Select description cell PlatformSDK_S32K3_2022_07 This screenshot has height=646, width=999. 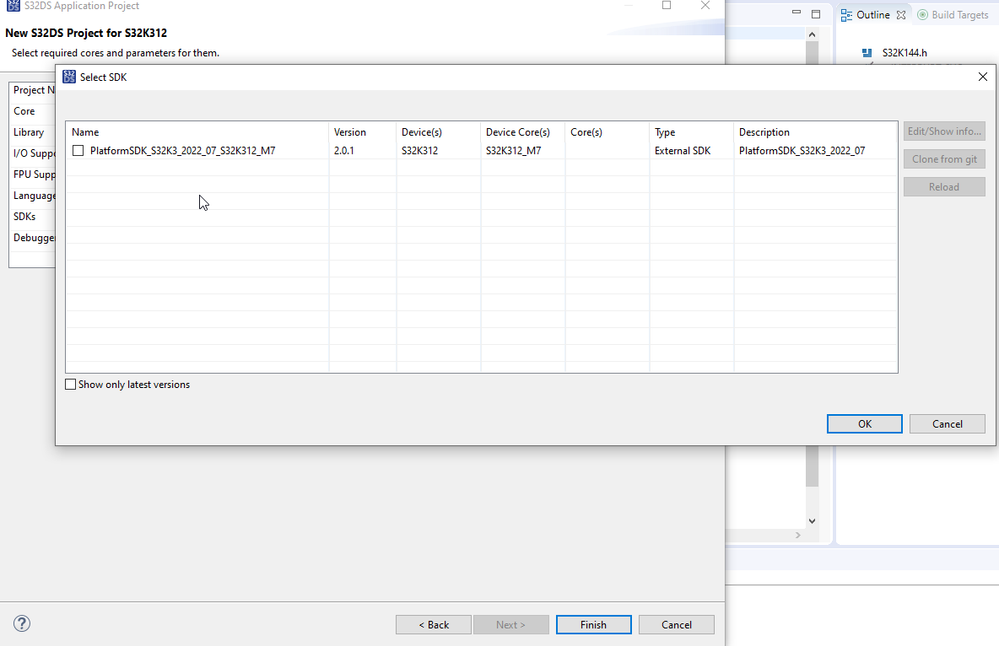(x=802, y=150)
